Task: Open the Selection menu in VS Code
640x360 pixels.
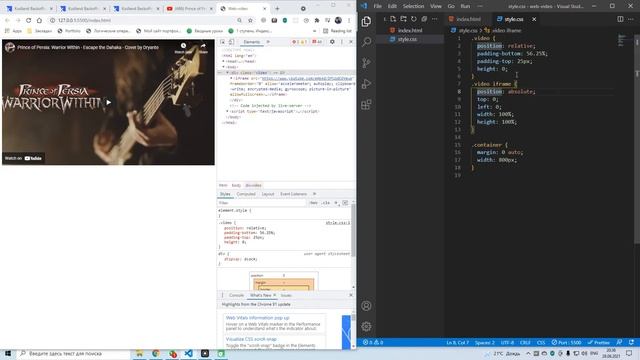Action: tap(413, 6)
